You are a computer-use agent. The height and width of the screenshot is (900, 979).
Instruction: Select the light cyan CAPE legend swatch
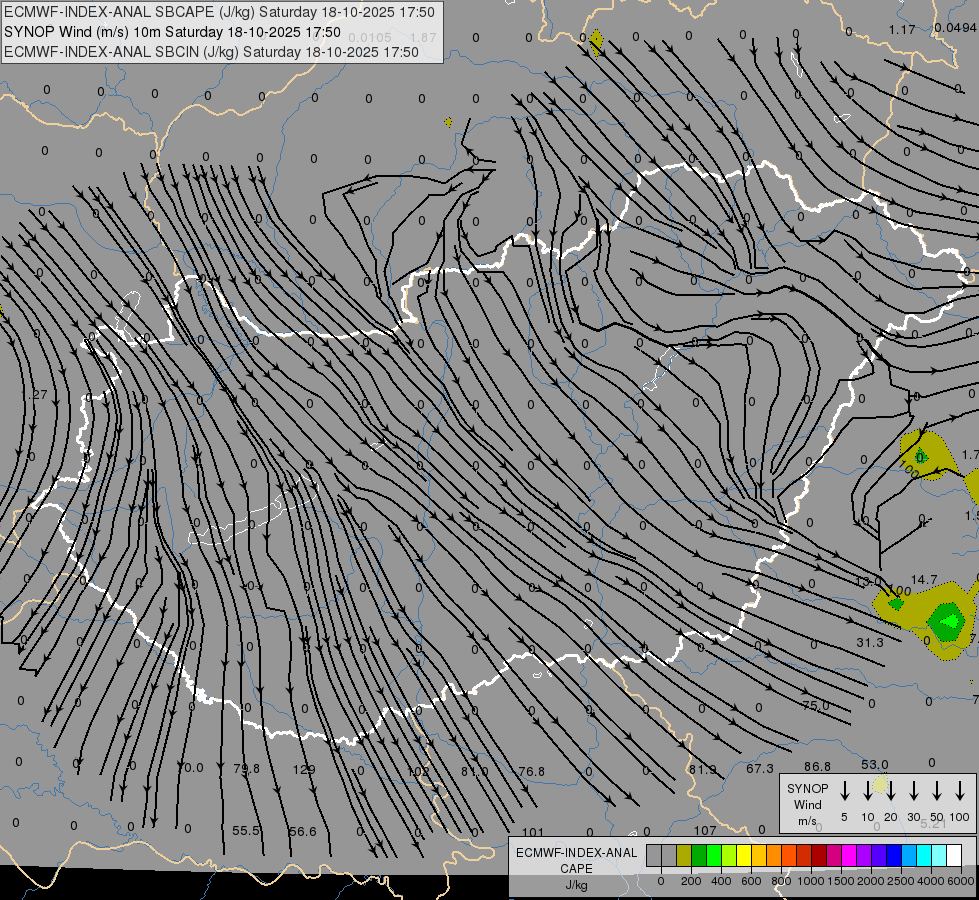pyautogui.click(x=939, y=856)
